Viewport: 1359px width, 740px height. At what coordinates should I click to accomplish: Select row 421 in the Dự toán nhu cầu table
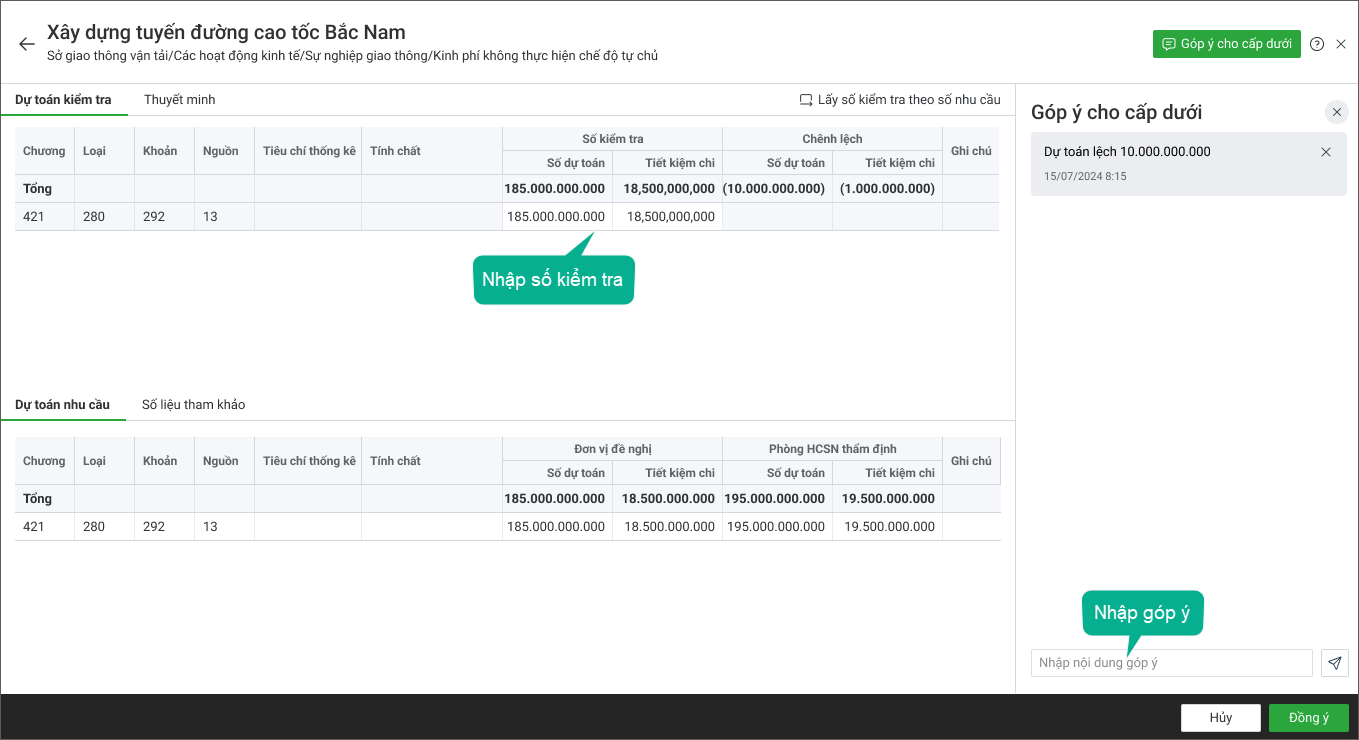[x=507, y=527]
